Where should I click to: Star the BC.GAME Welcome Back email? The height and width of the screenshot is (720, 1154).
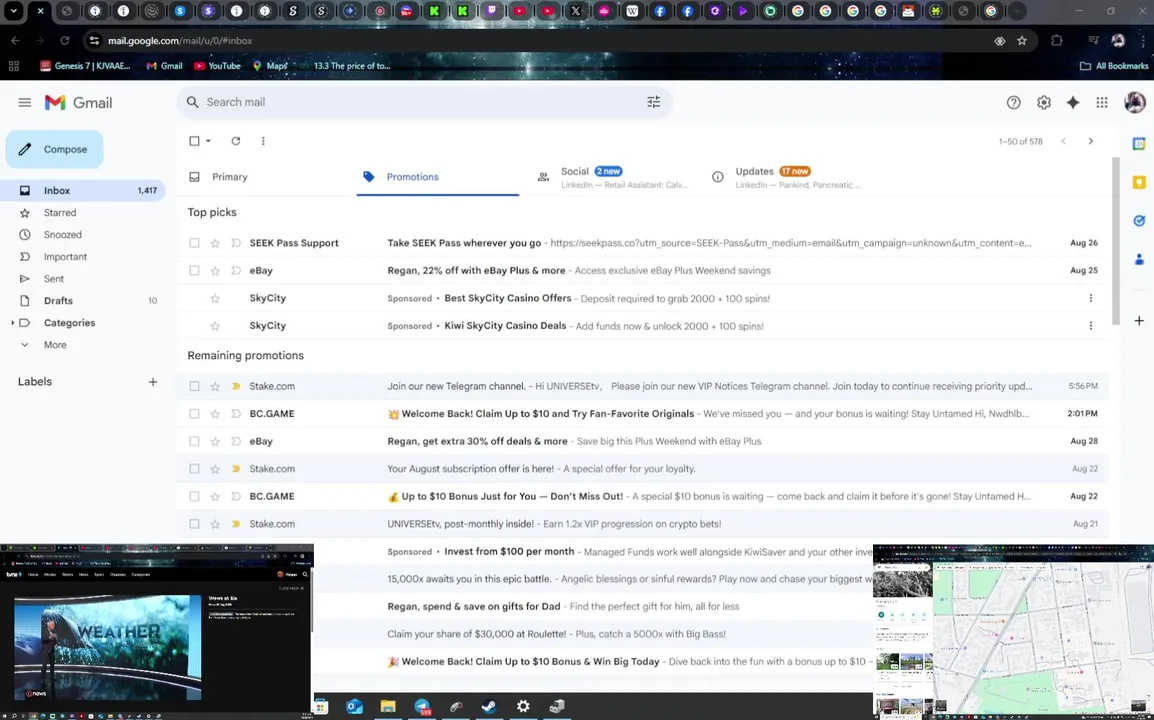tap(215, 414)
